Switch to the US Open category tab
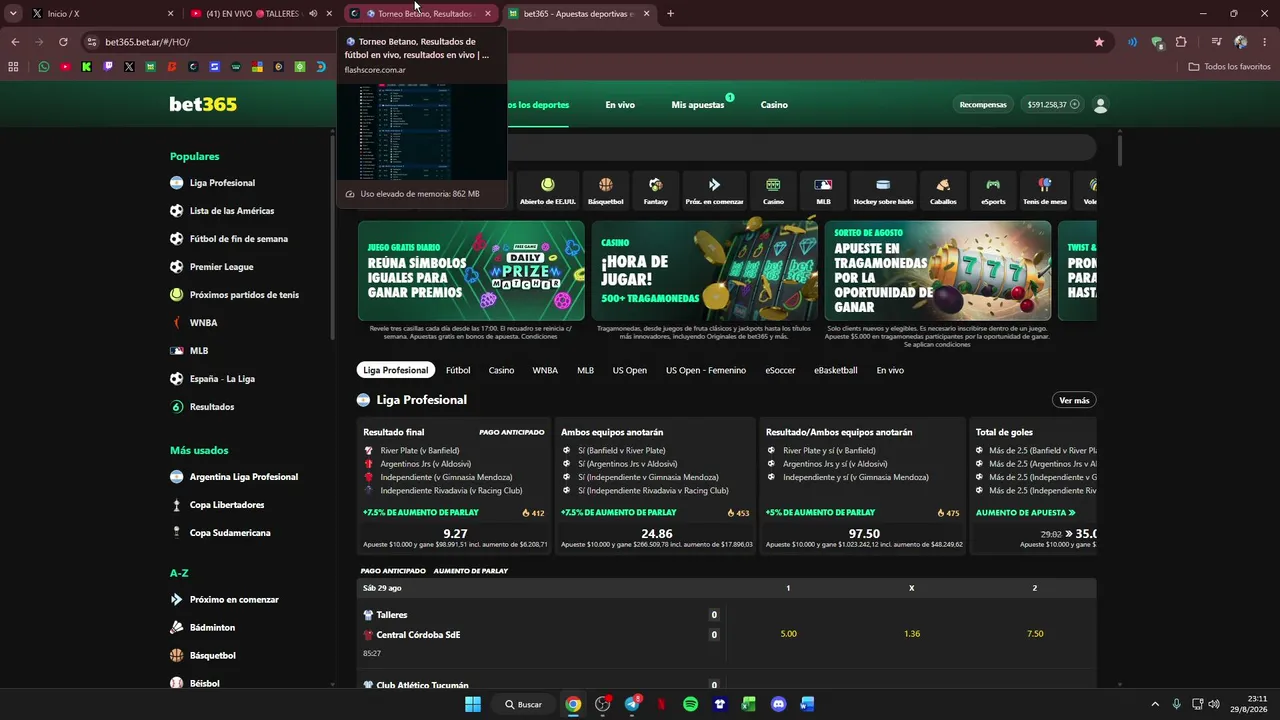This screenshot has height=720, width=1280. point(630,370)
